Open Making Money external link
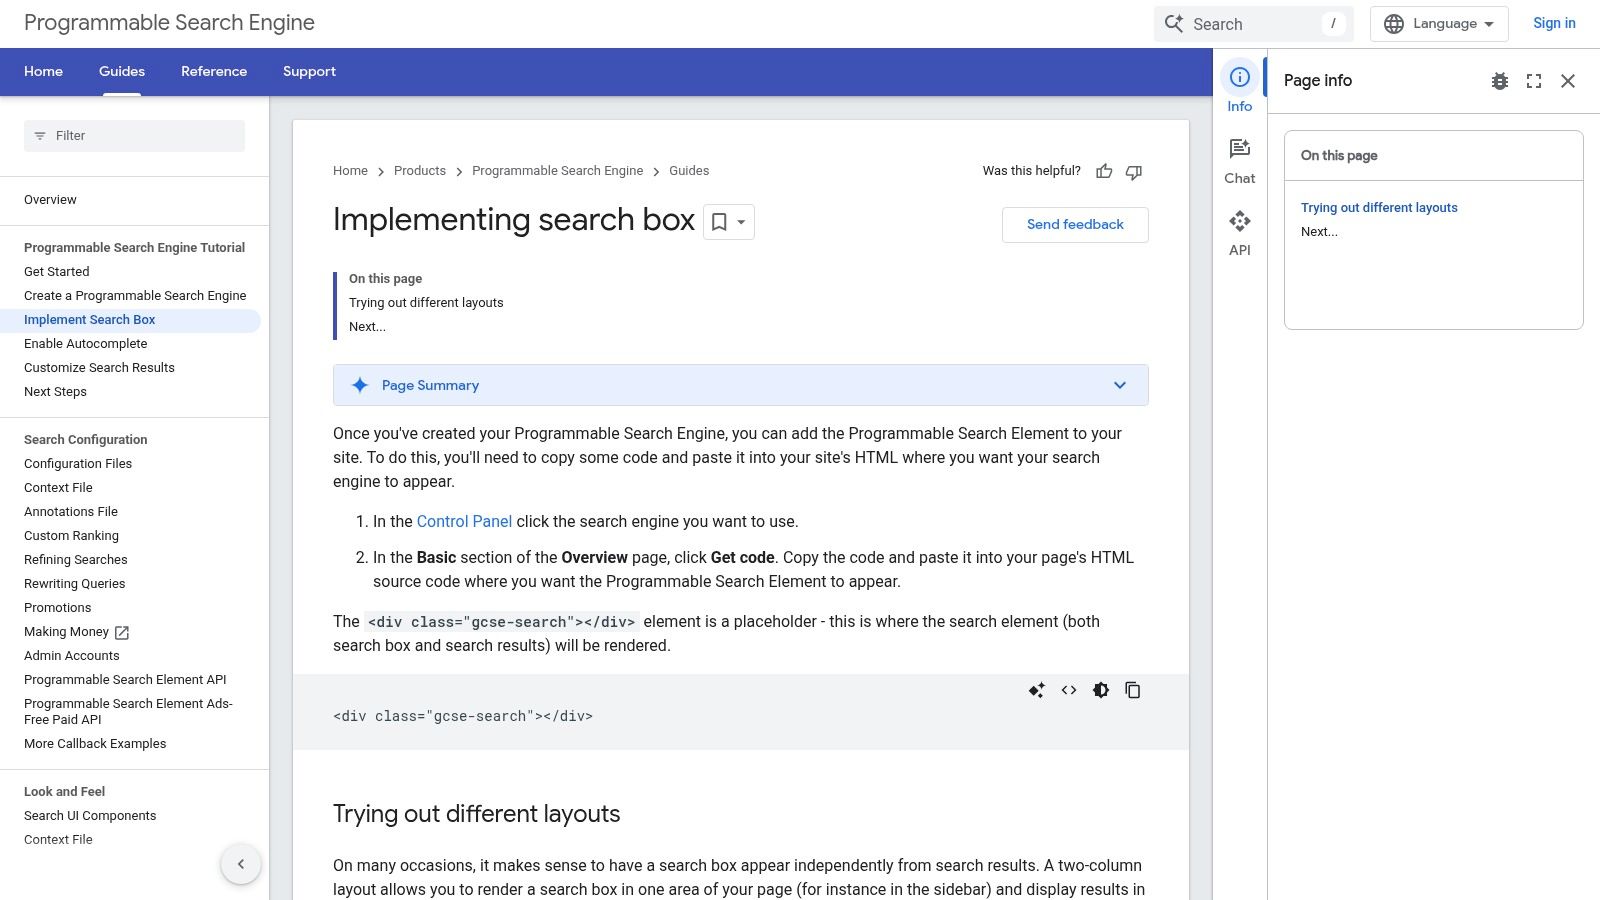This screenshot has height=900, width=1600. 77,632
